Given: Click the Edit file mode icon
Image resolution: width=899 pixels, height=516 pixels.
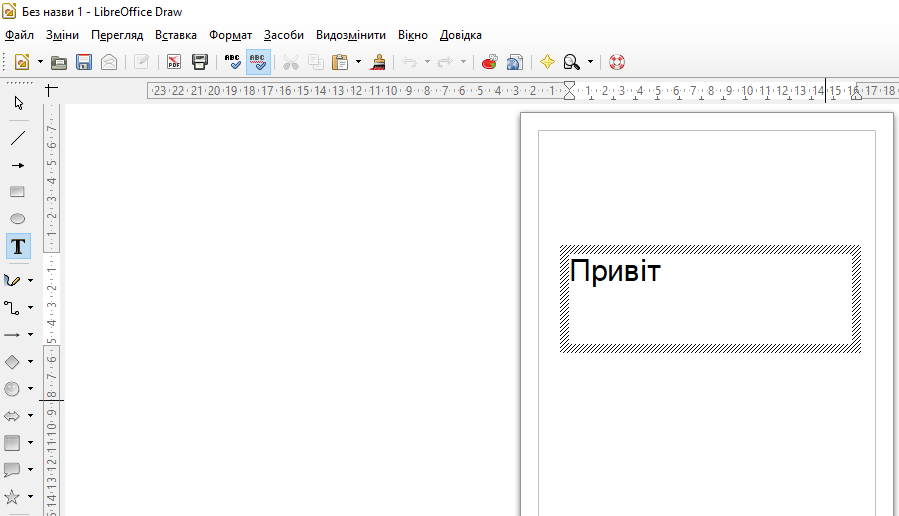Looking at the screenshot, I should coord(141,62).
